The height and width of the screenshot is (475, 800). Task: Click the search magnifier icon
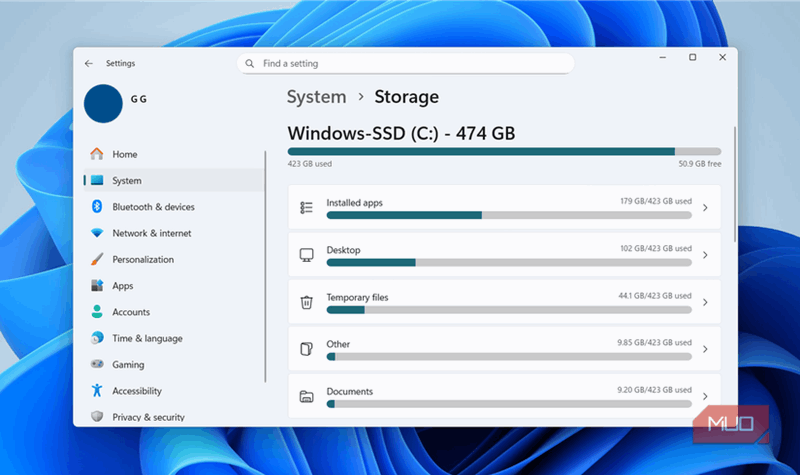pos(249,63)
